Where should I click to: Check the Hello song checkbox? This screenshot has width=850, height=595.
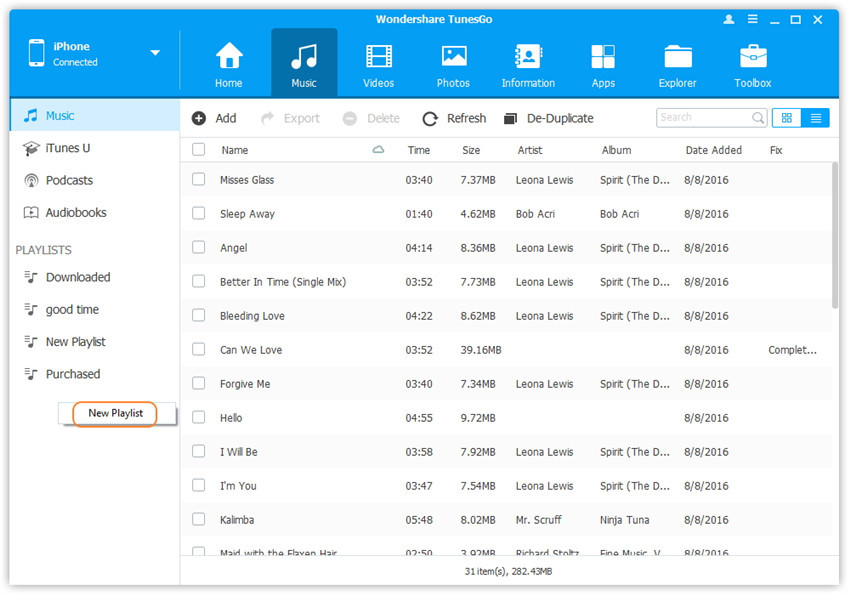[x=199, y=417]
